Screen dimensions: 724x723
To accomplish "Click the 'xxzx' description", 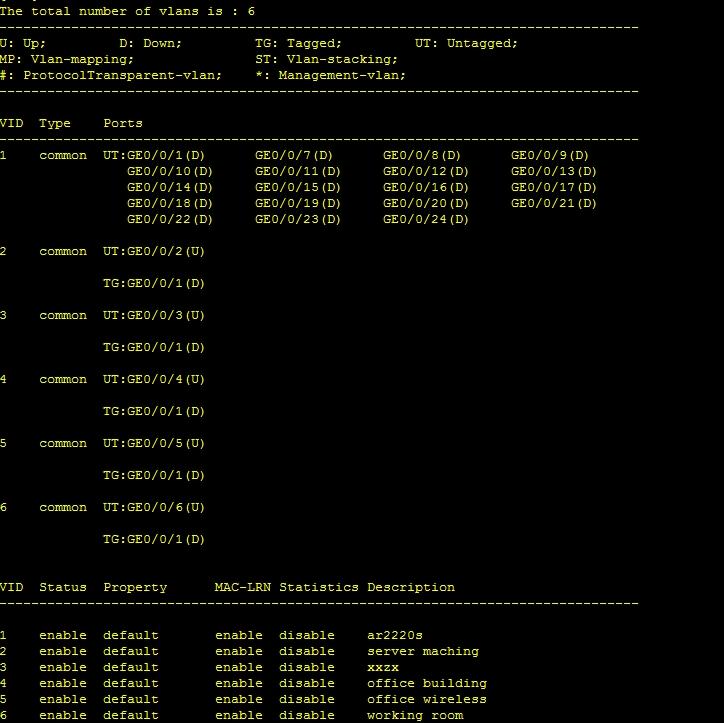I will [383, 668].
